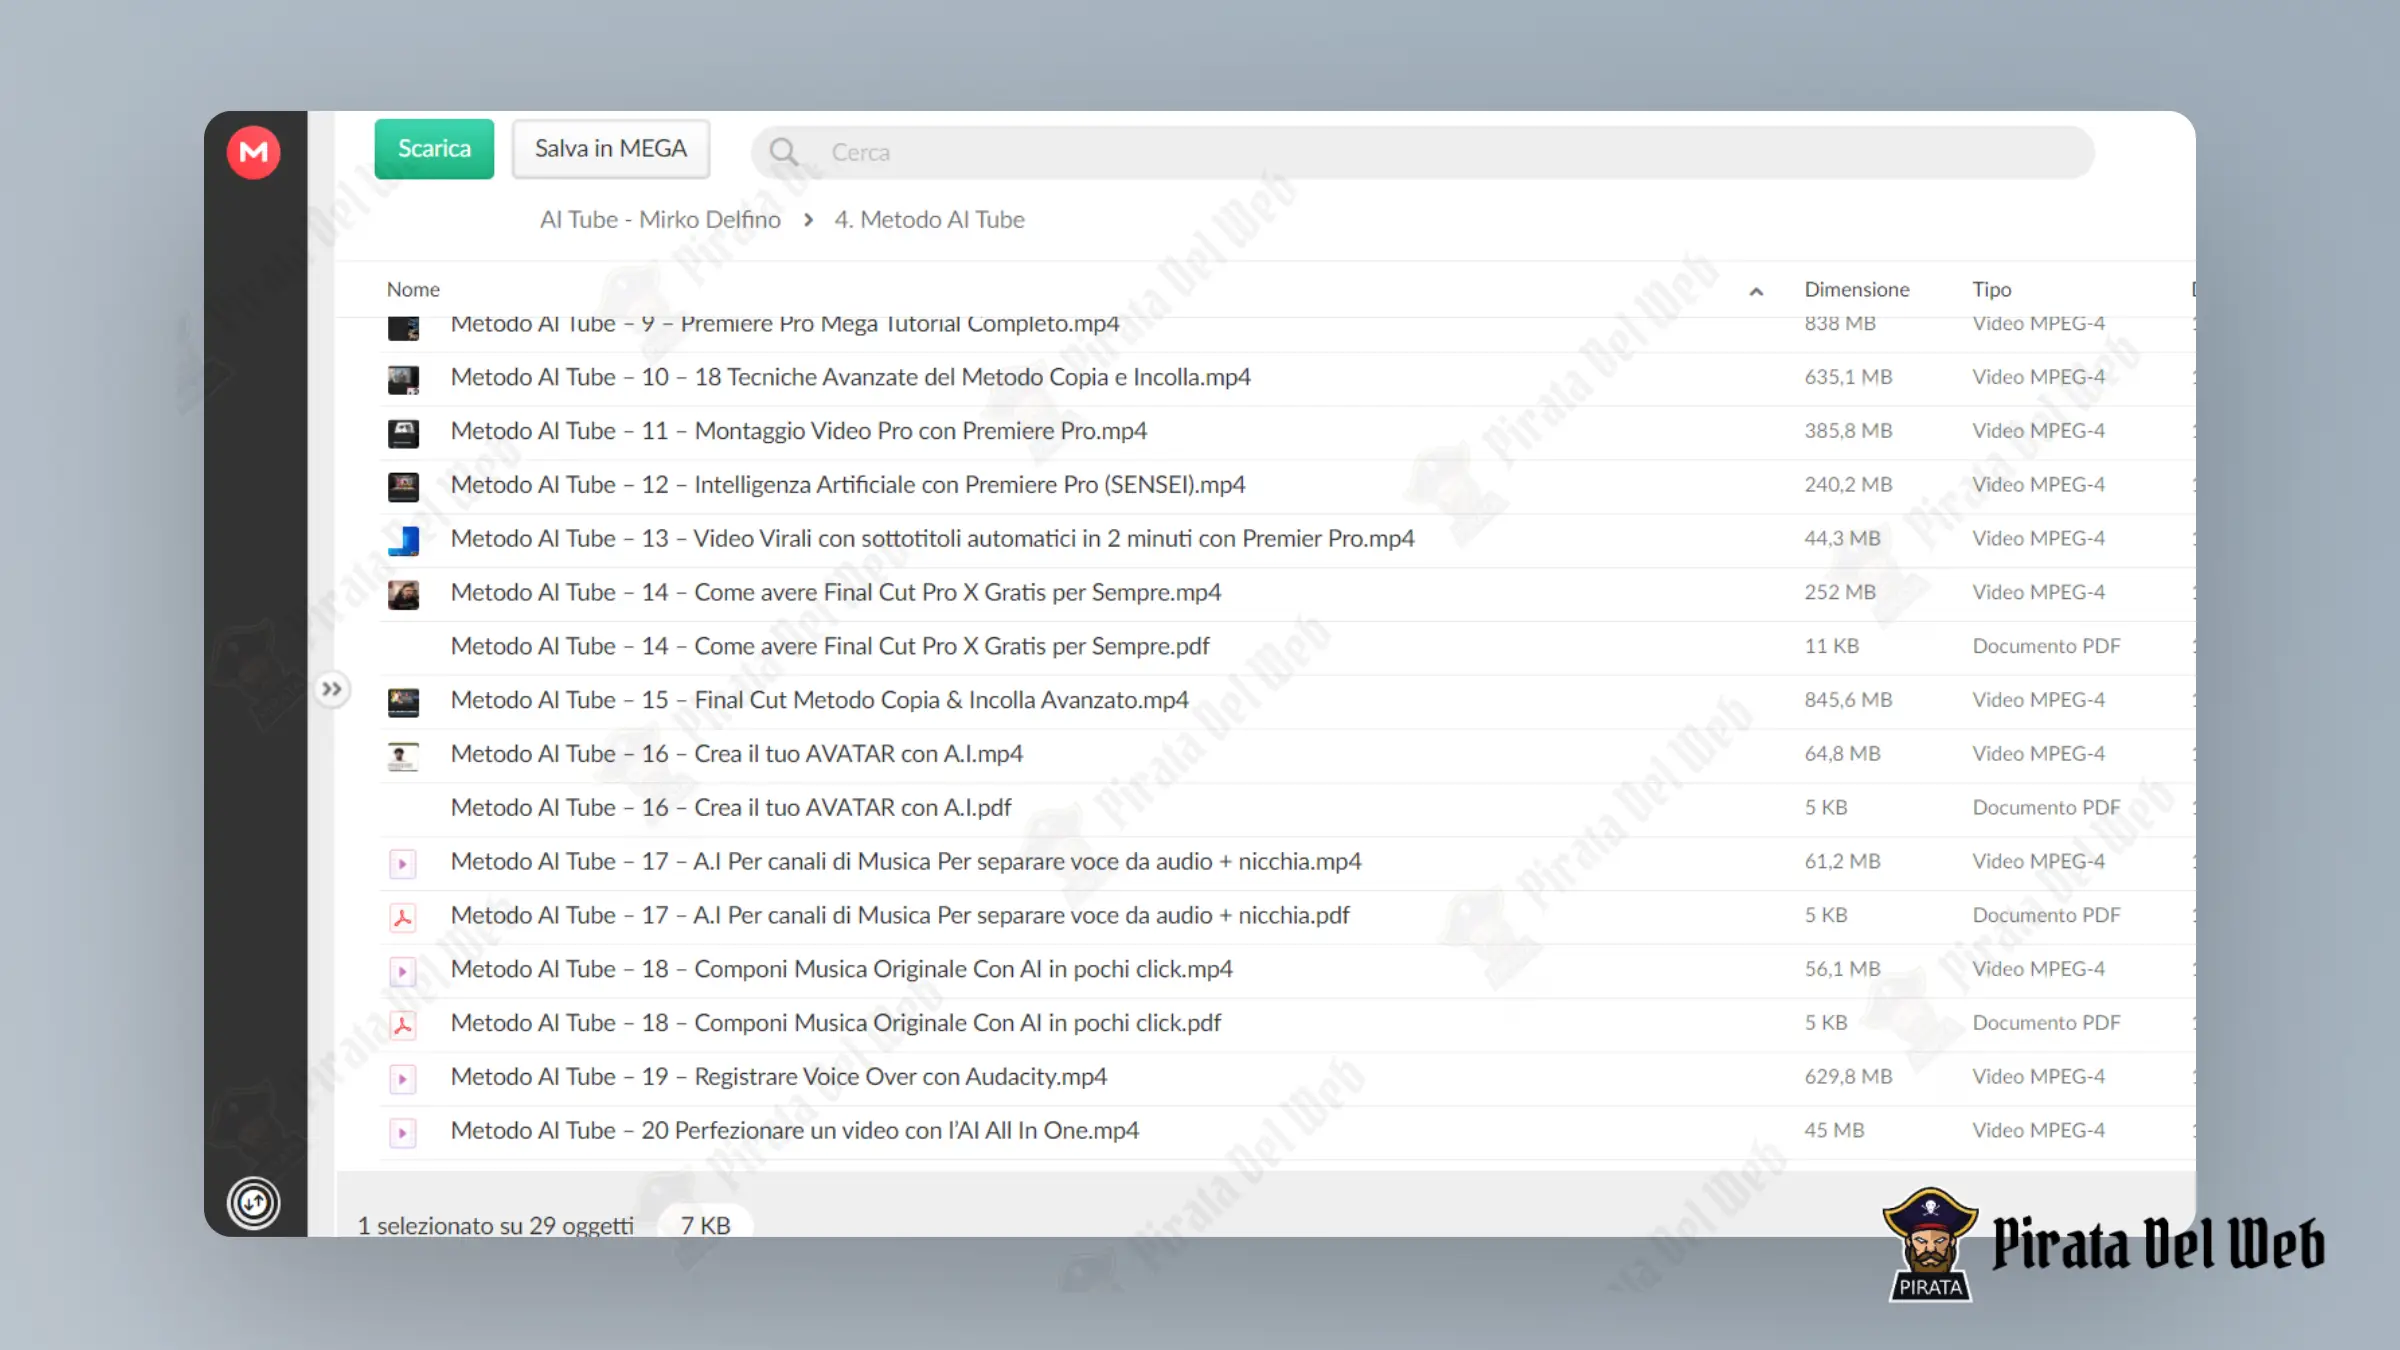Screen dimensions: 2400x1350
Task: Click the 629,8 MB size cell
Action: [x=1848, y=1077]
